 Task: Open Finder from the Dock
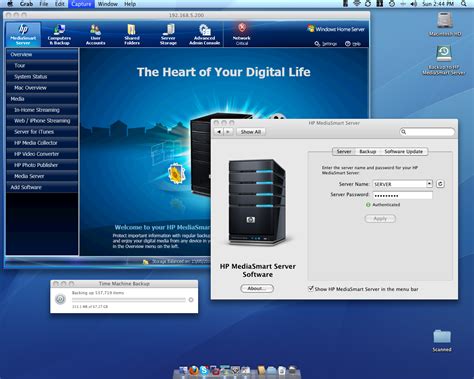(x=183, y=370)
